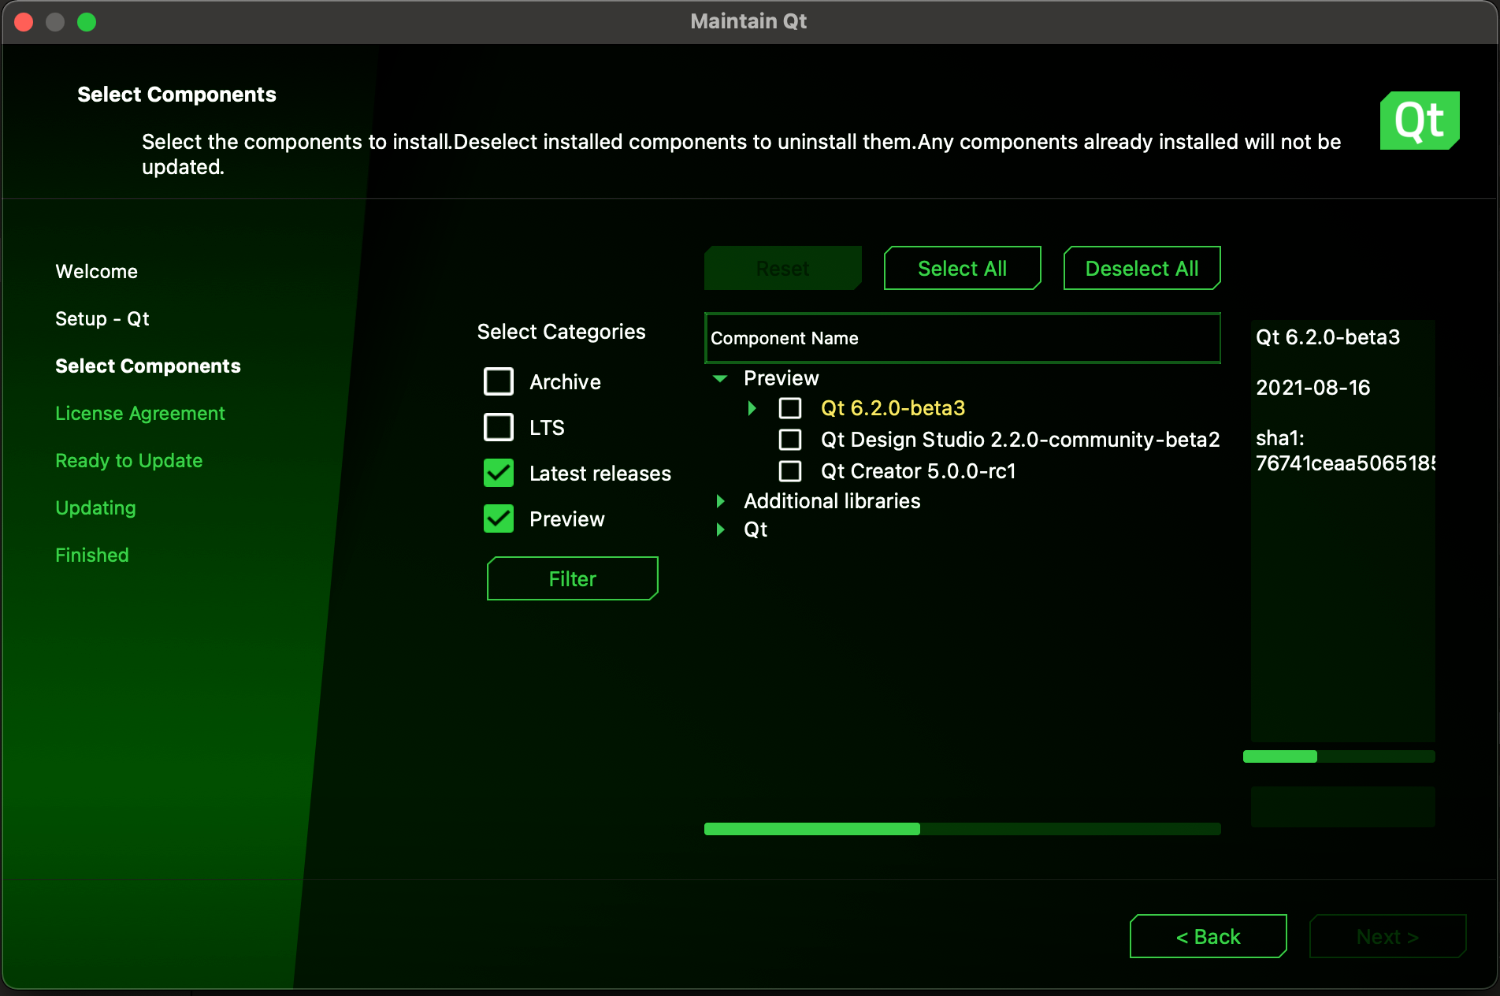Viewport: 1500px width, 996px height.
Task: Click the Back button
Action: (x=1207, y=936)
